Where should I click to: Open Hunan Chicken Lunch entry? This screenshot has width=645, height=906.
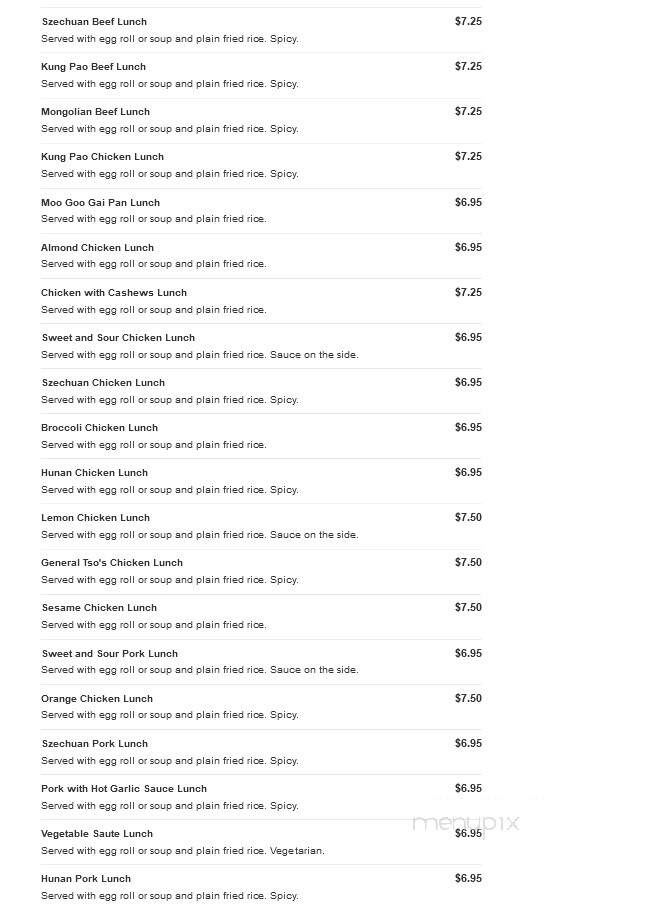(94, 473)
